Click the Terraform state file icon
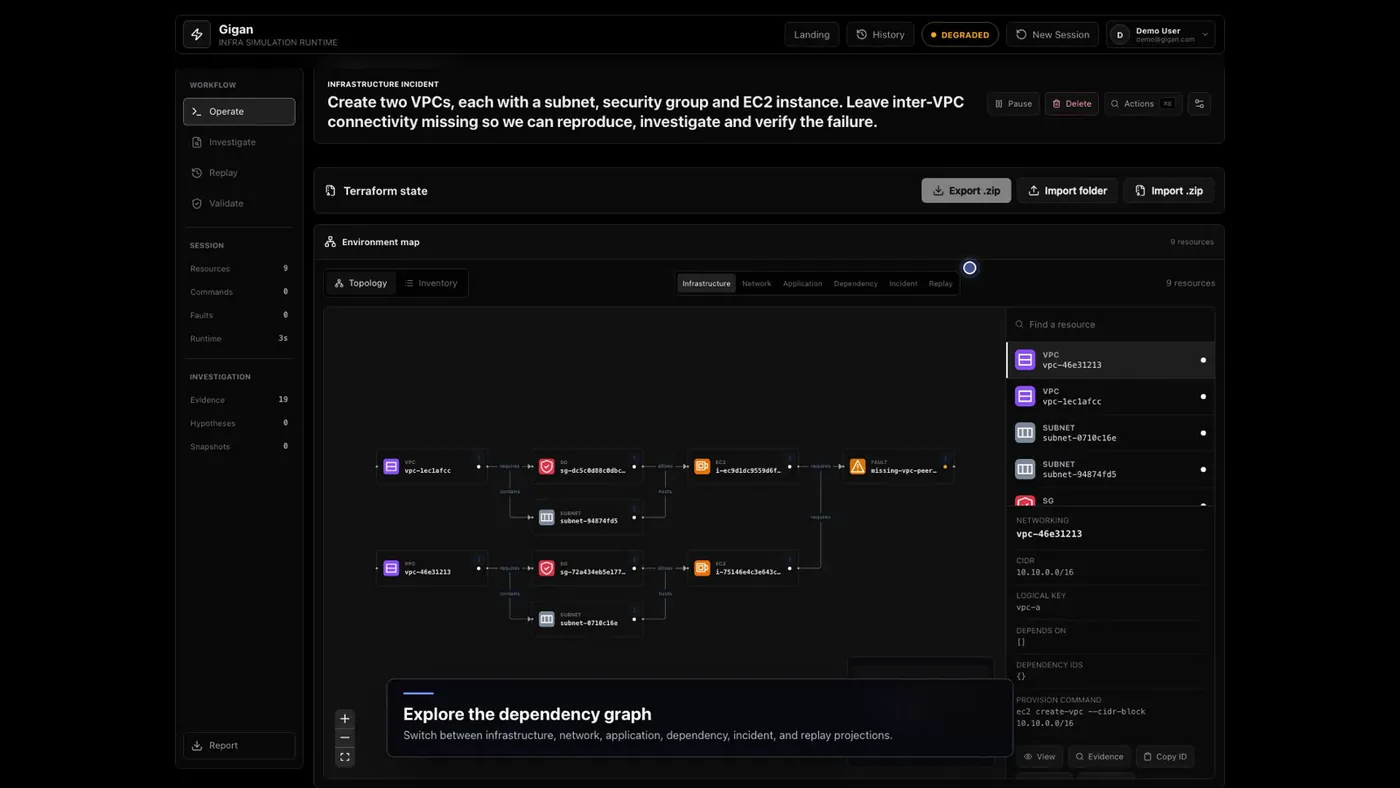1400x788 pixels. [331, 190]
